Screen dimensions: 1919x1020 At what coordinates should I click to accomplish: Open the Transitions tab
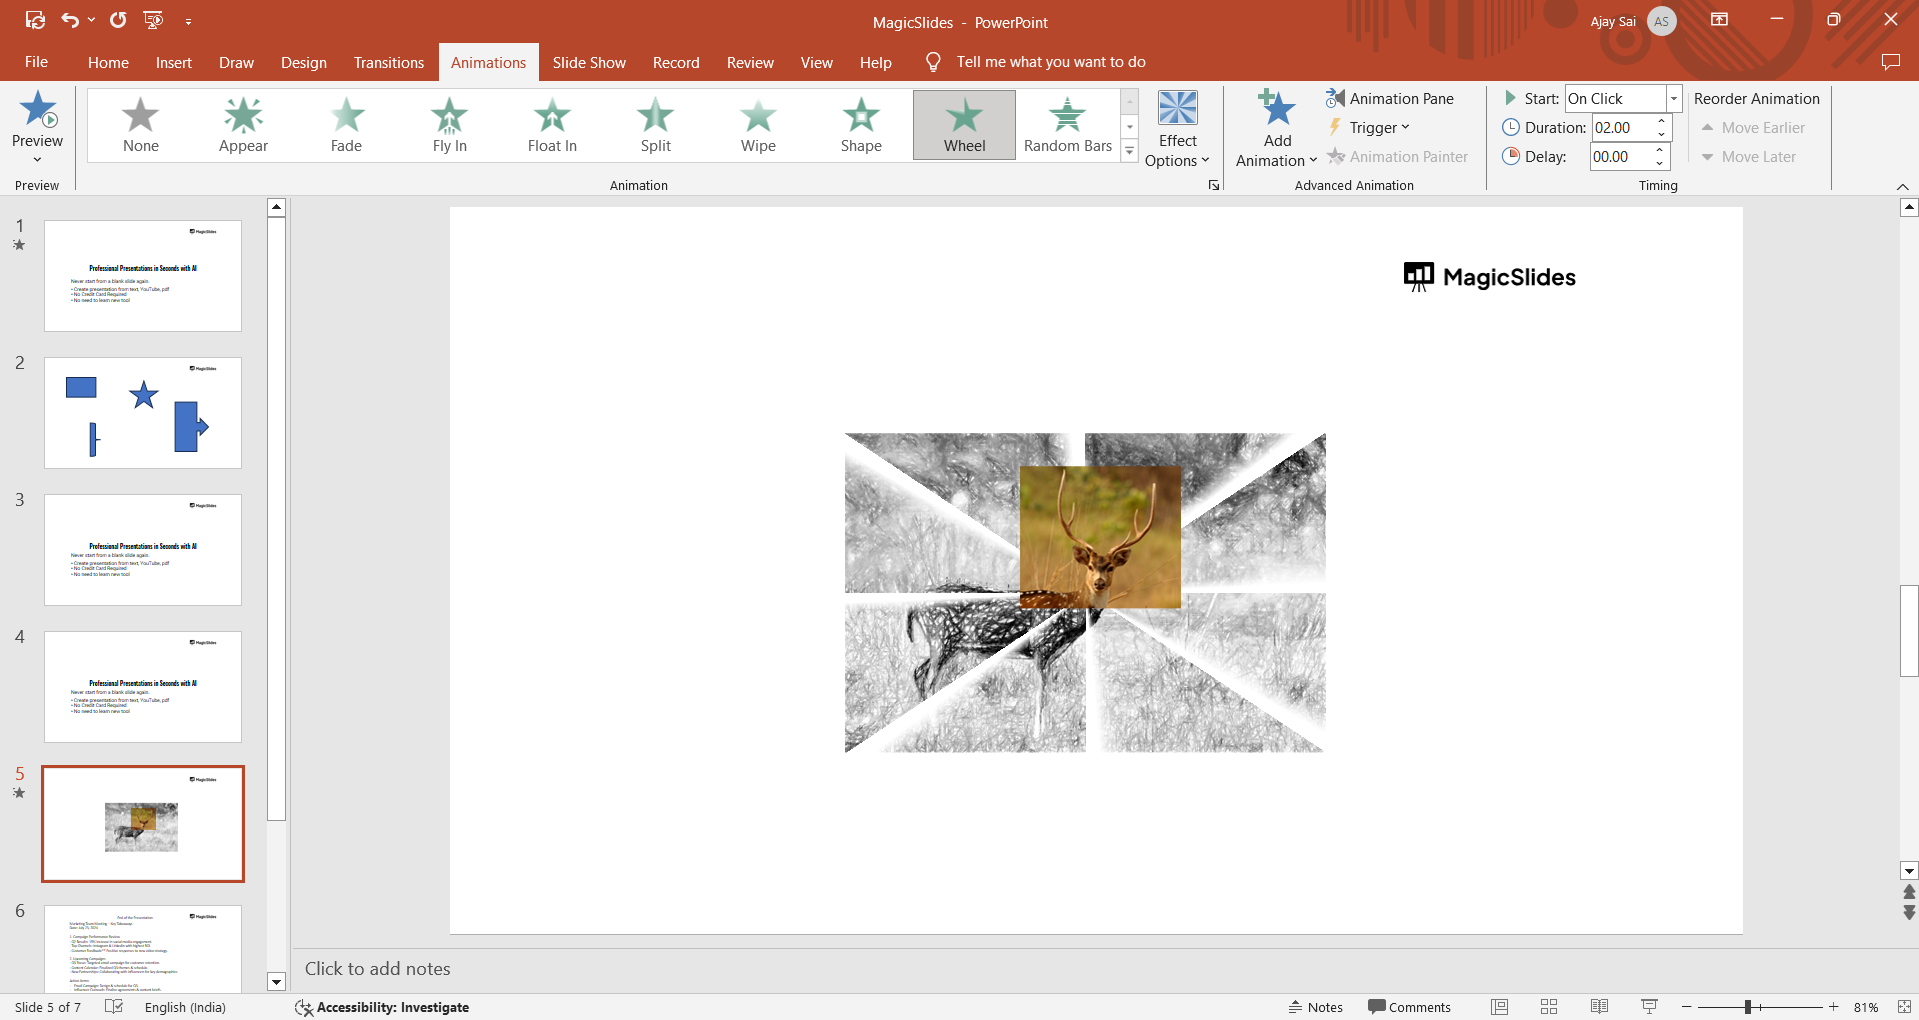point(388,62)
